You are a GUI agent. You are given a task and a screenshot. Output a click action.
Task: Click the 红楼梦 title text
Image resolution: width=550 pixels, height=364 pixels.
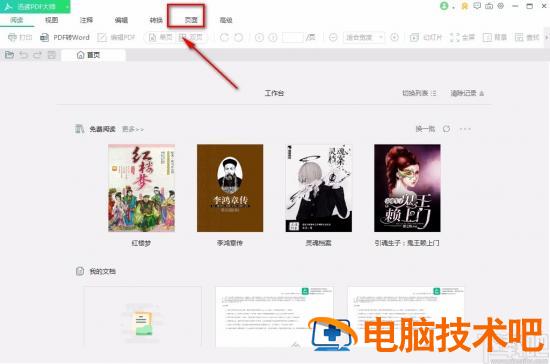click(x=141, y=243)
